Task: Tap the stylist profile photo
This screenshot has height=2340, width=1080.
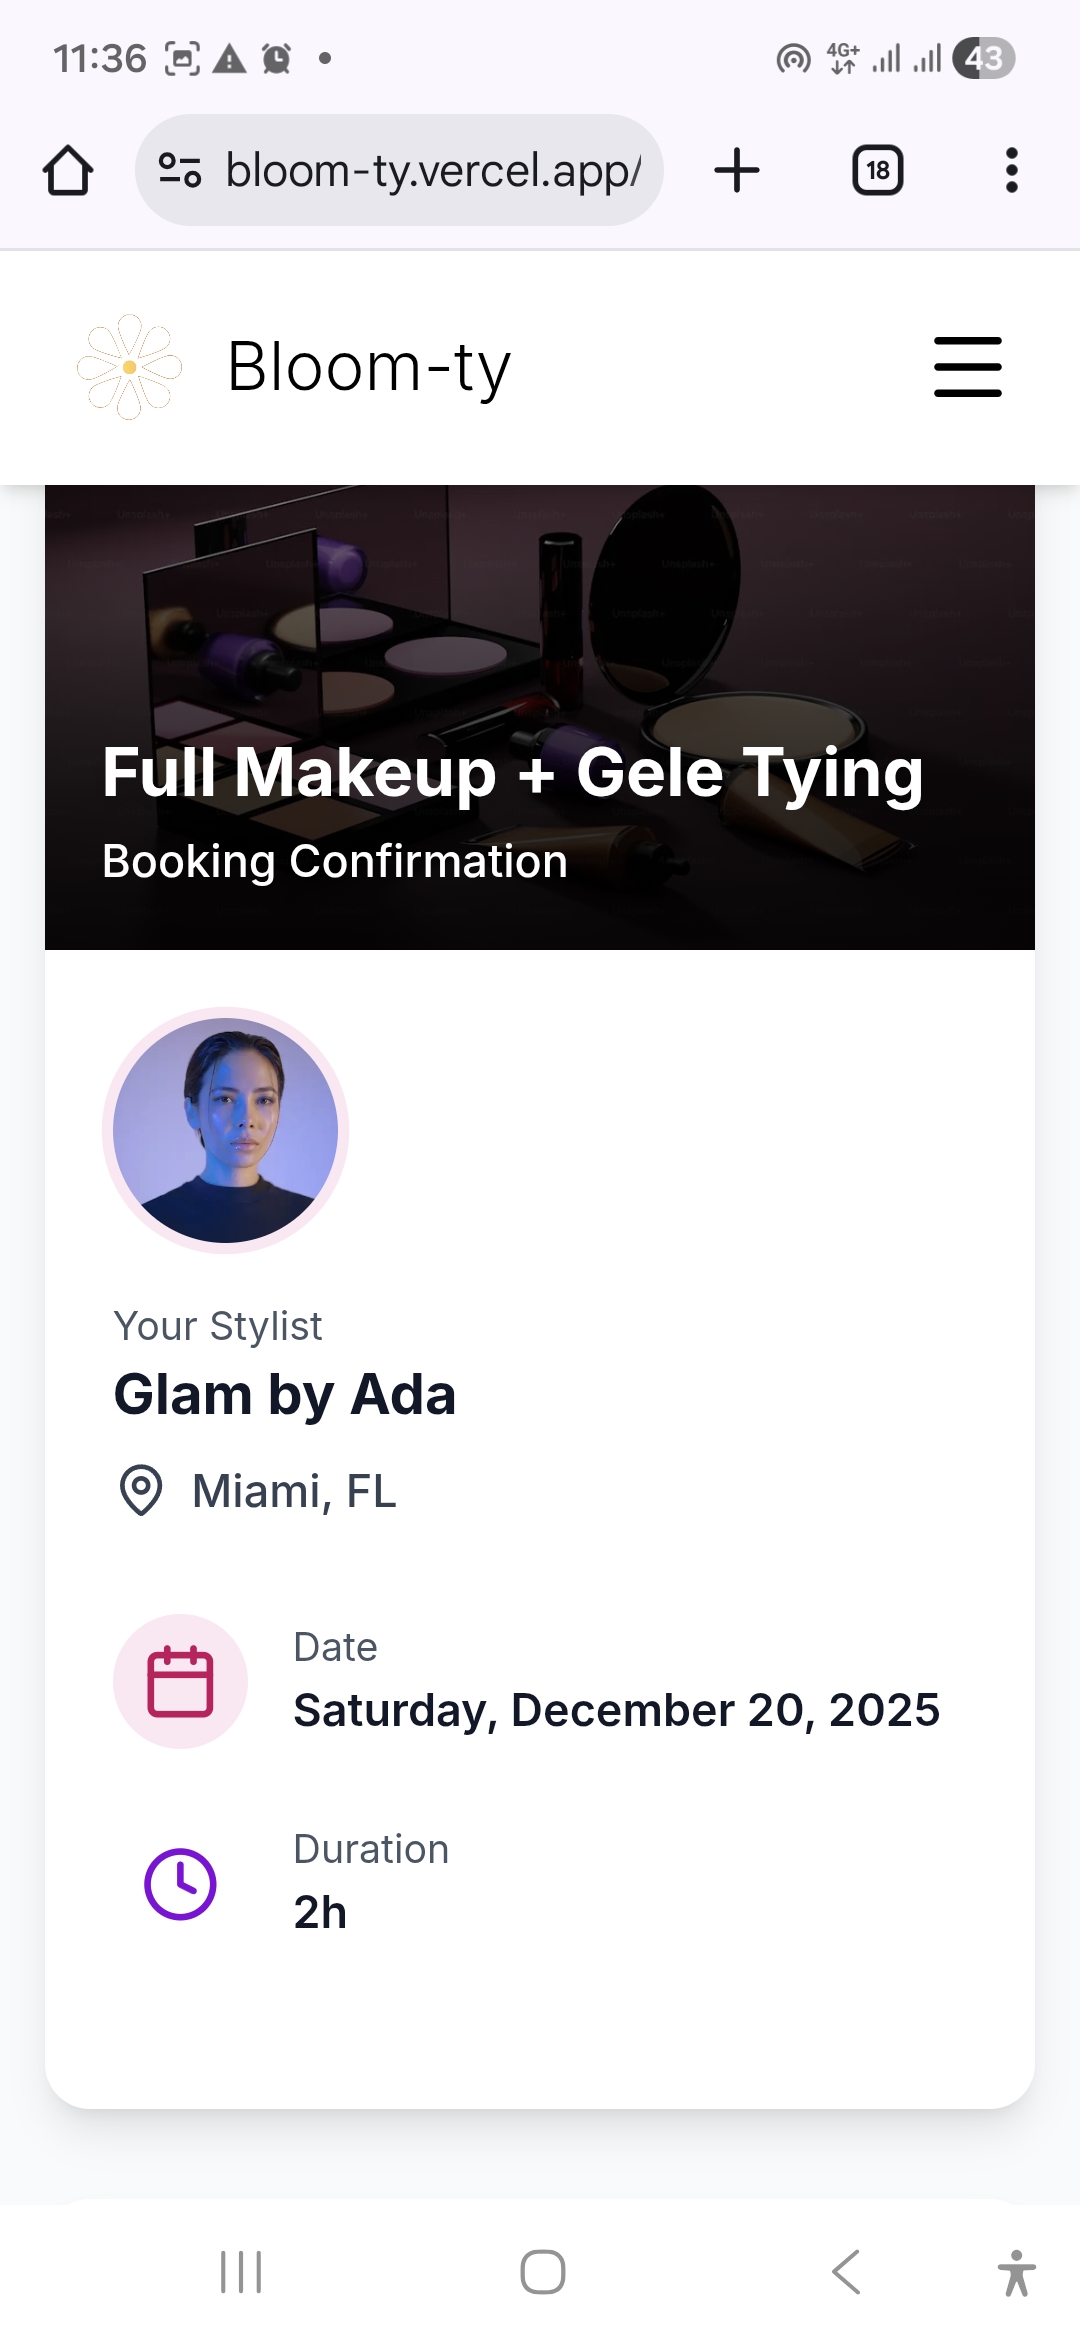Action: click(225, 1130)
